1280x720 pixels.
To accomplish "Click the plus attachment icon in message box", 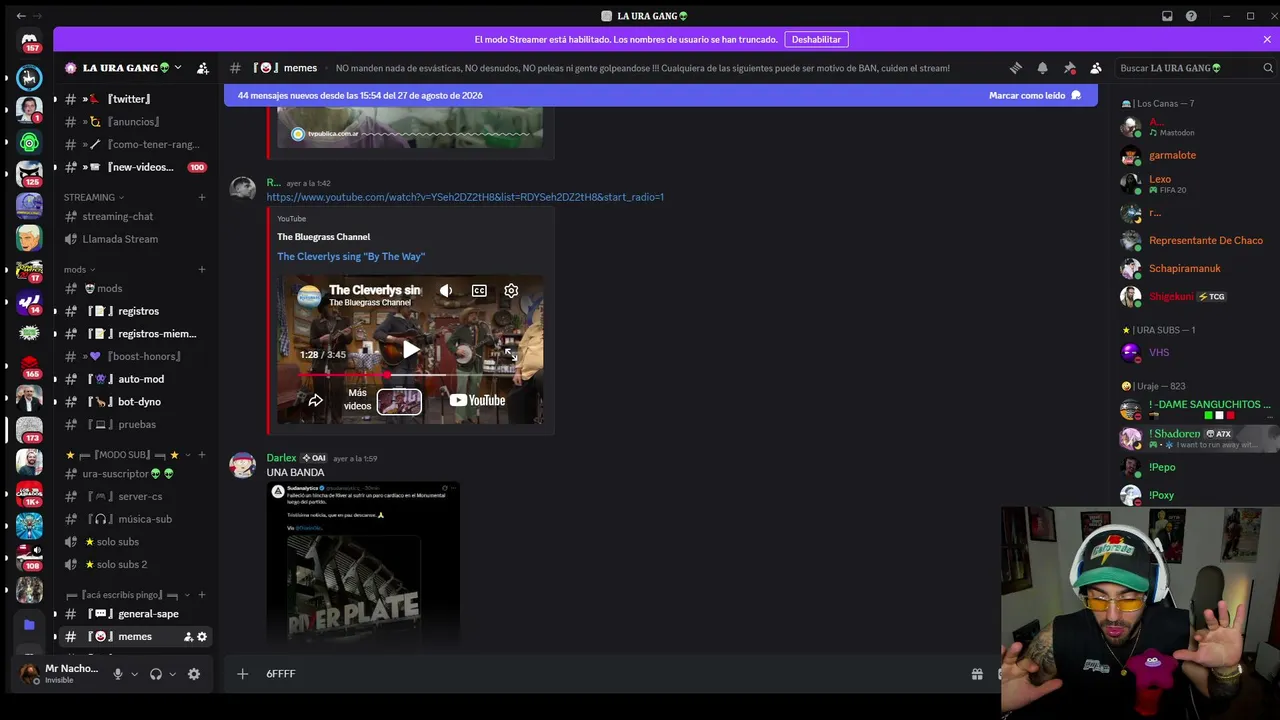I will (242, 674).
